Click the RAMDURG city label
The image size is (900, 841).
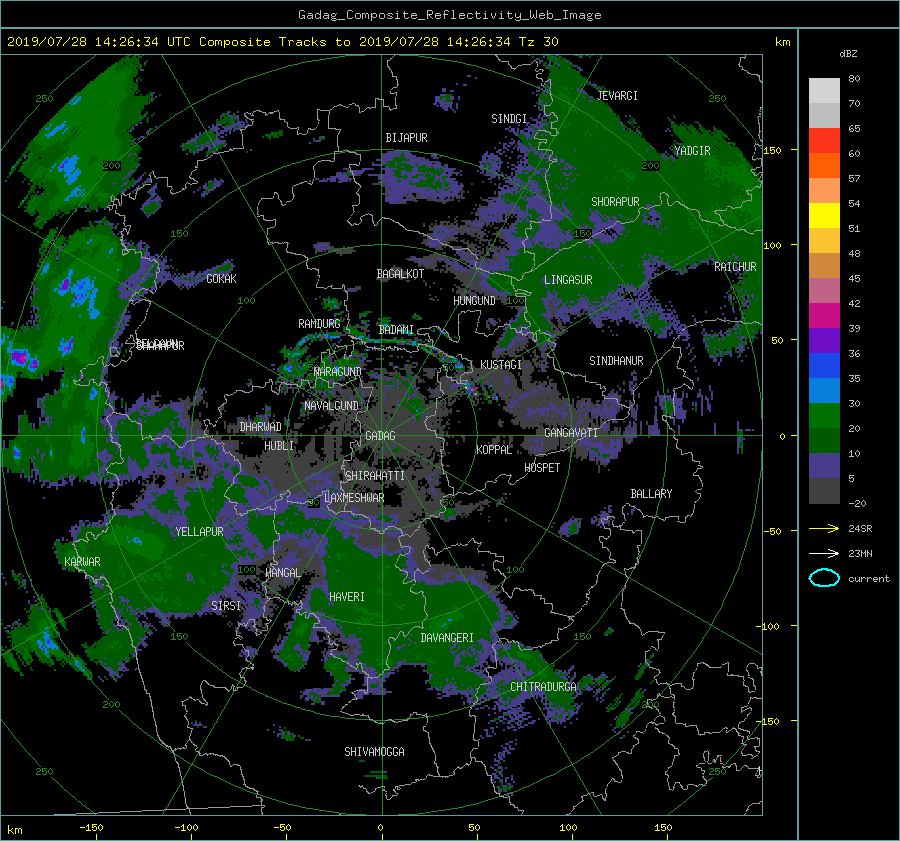319,324
